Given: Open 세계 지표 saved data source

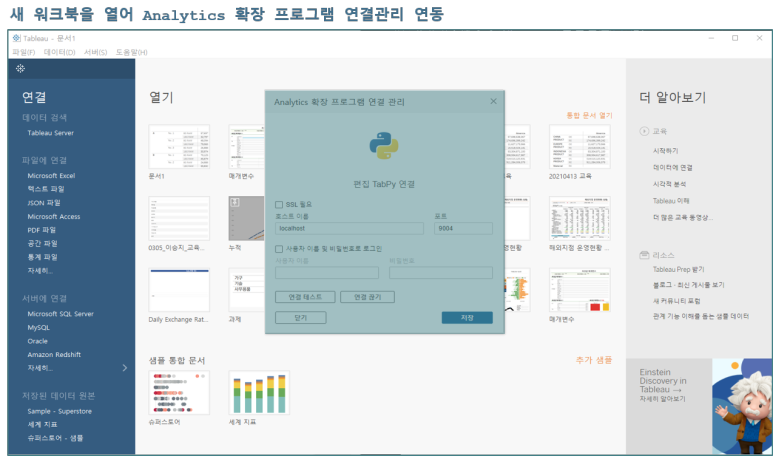Looking at the screenshot, I should pos(42,424).
